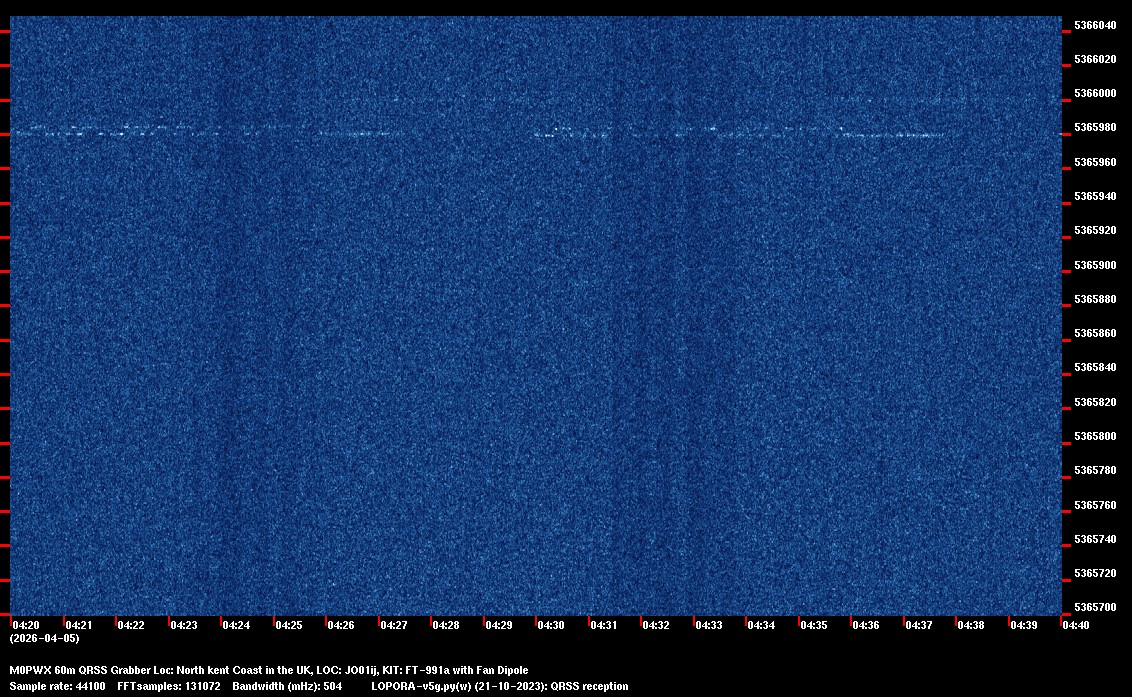Screen dimensions: 1132x697
Task: Click the Bandwidth (mHz): 504 text
Action: coord(287,686)
